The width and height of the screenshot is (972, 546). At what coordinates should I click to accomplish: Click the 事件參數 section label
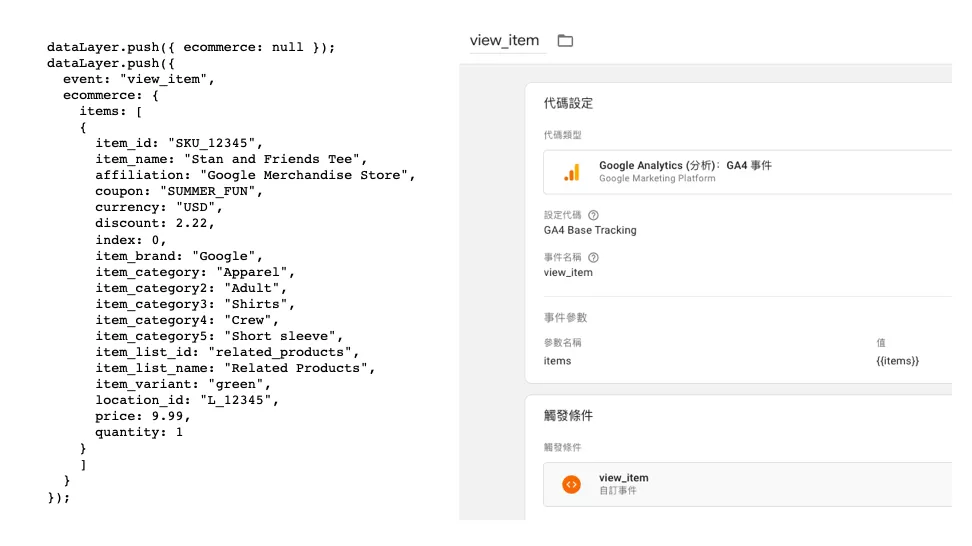(565, 317)
